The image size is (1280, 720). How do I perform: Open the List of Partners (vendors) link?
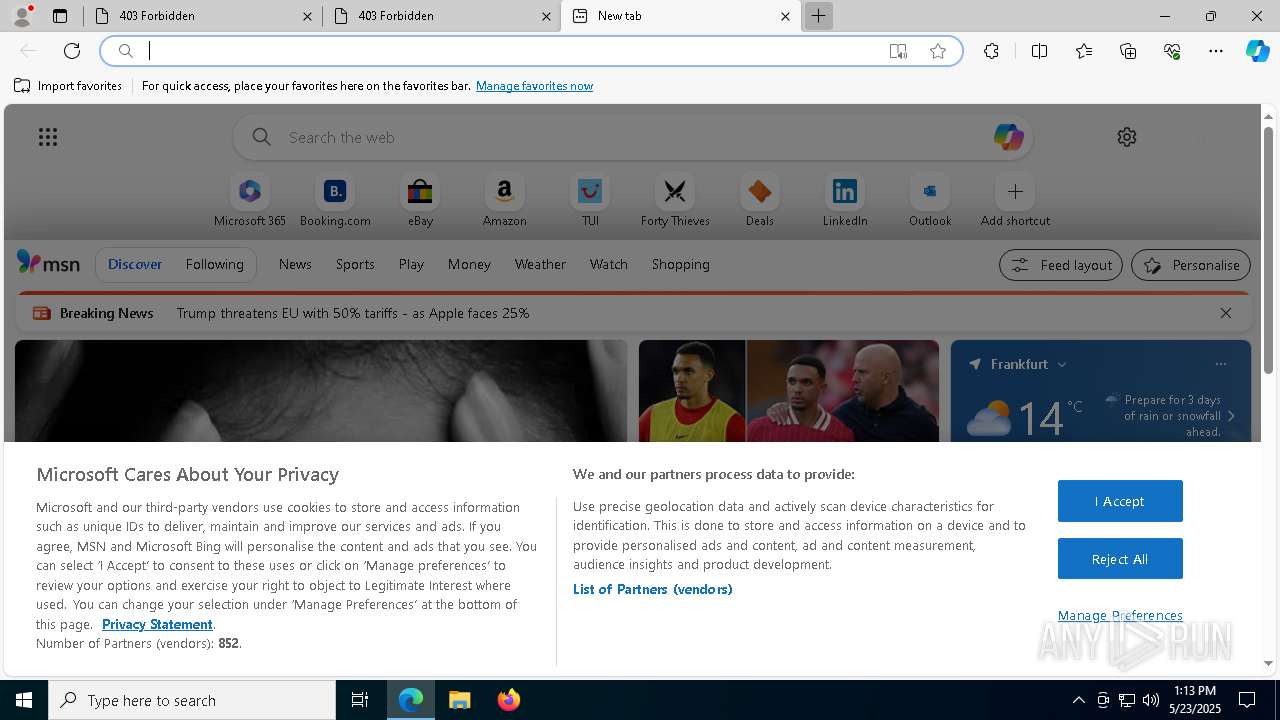click(x=652, y=589)
